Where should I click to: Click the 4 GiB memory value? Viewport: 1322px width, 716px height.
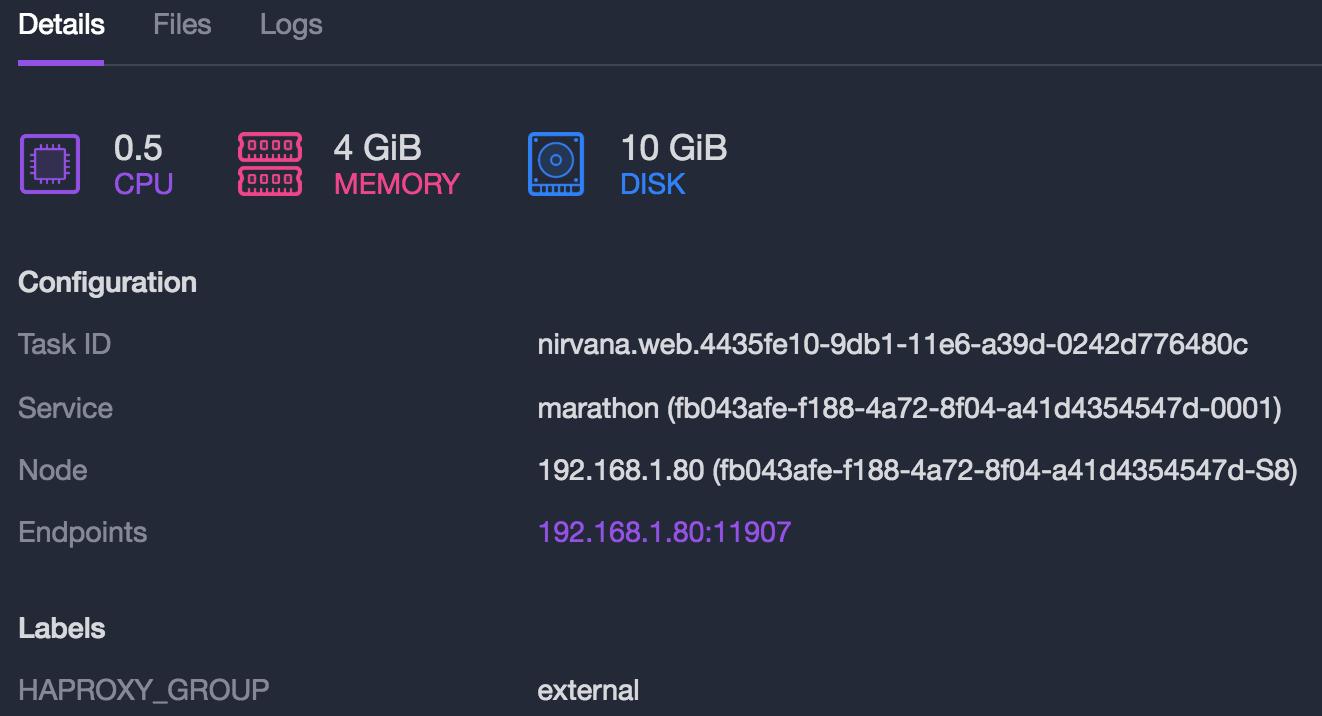377,148
